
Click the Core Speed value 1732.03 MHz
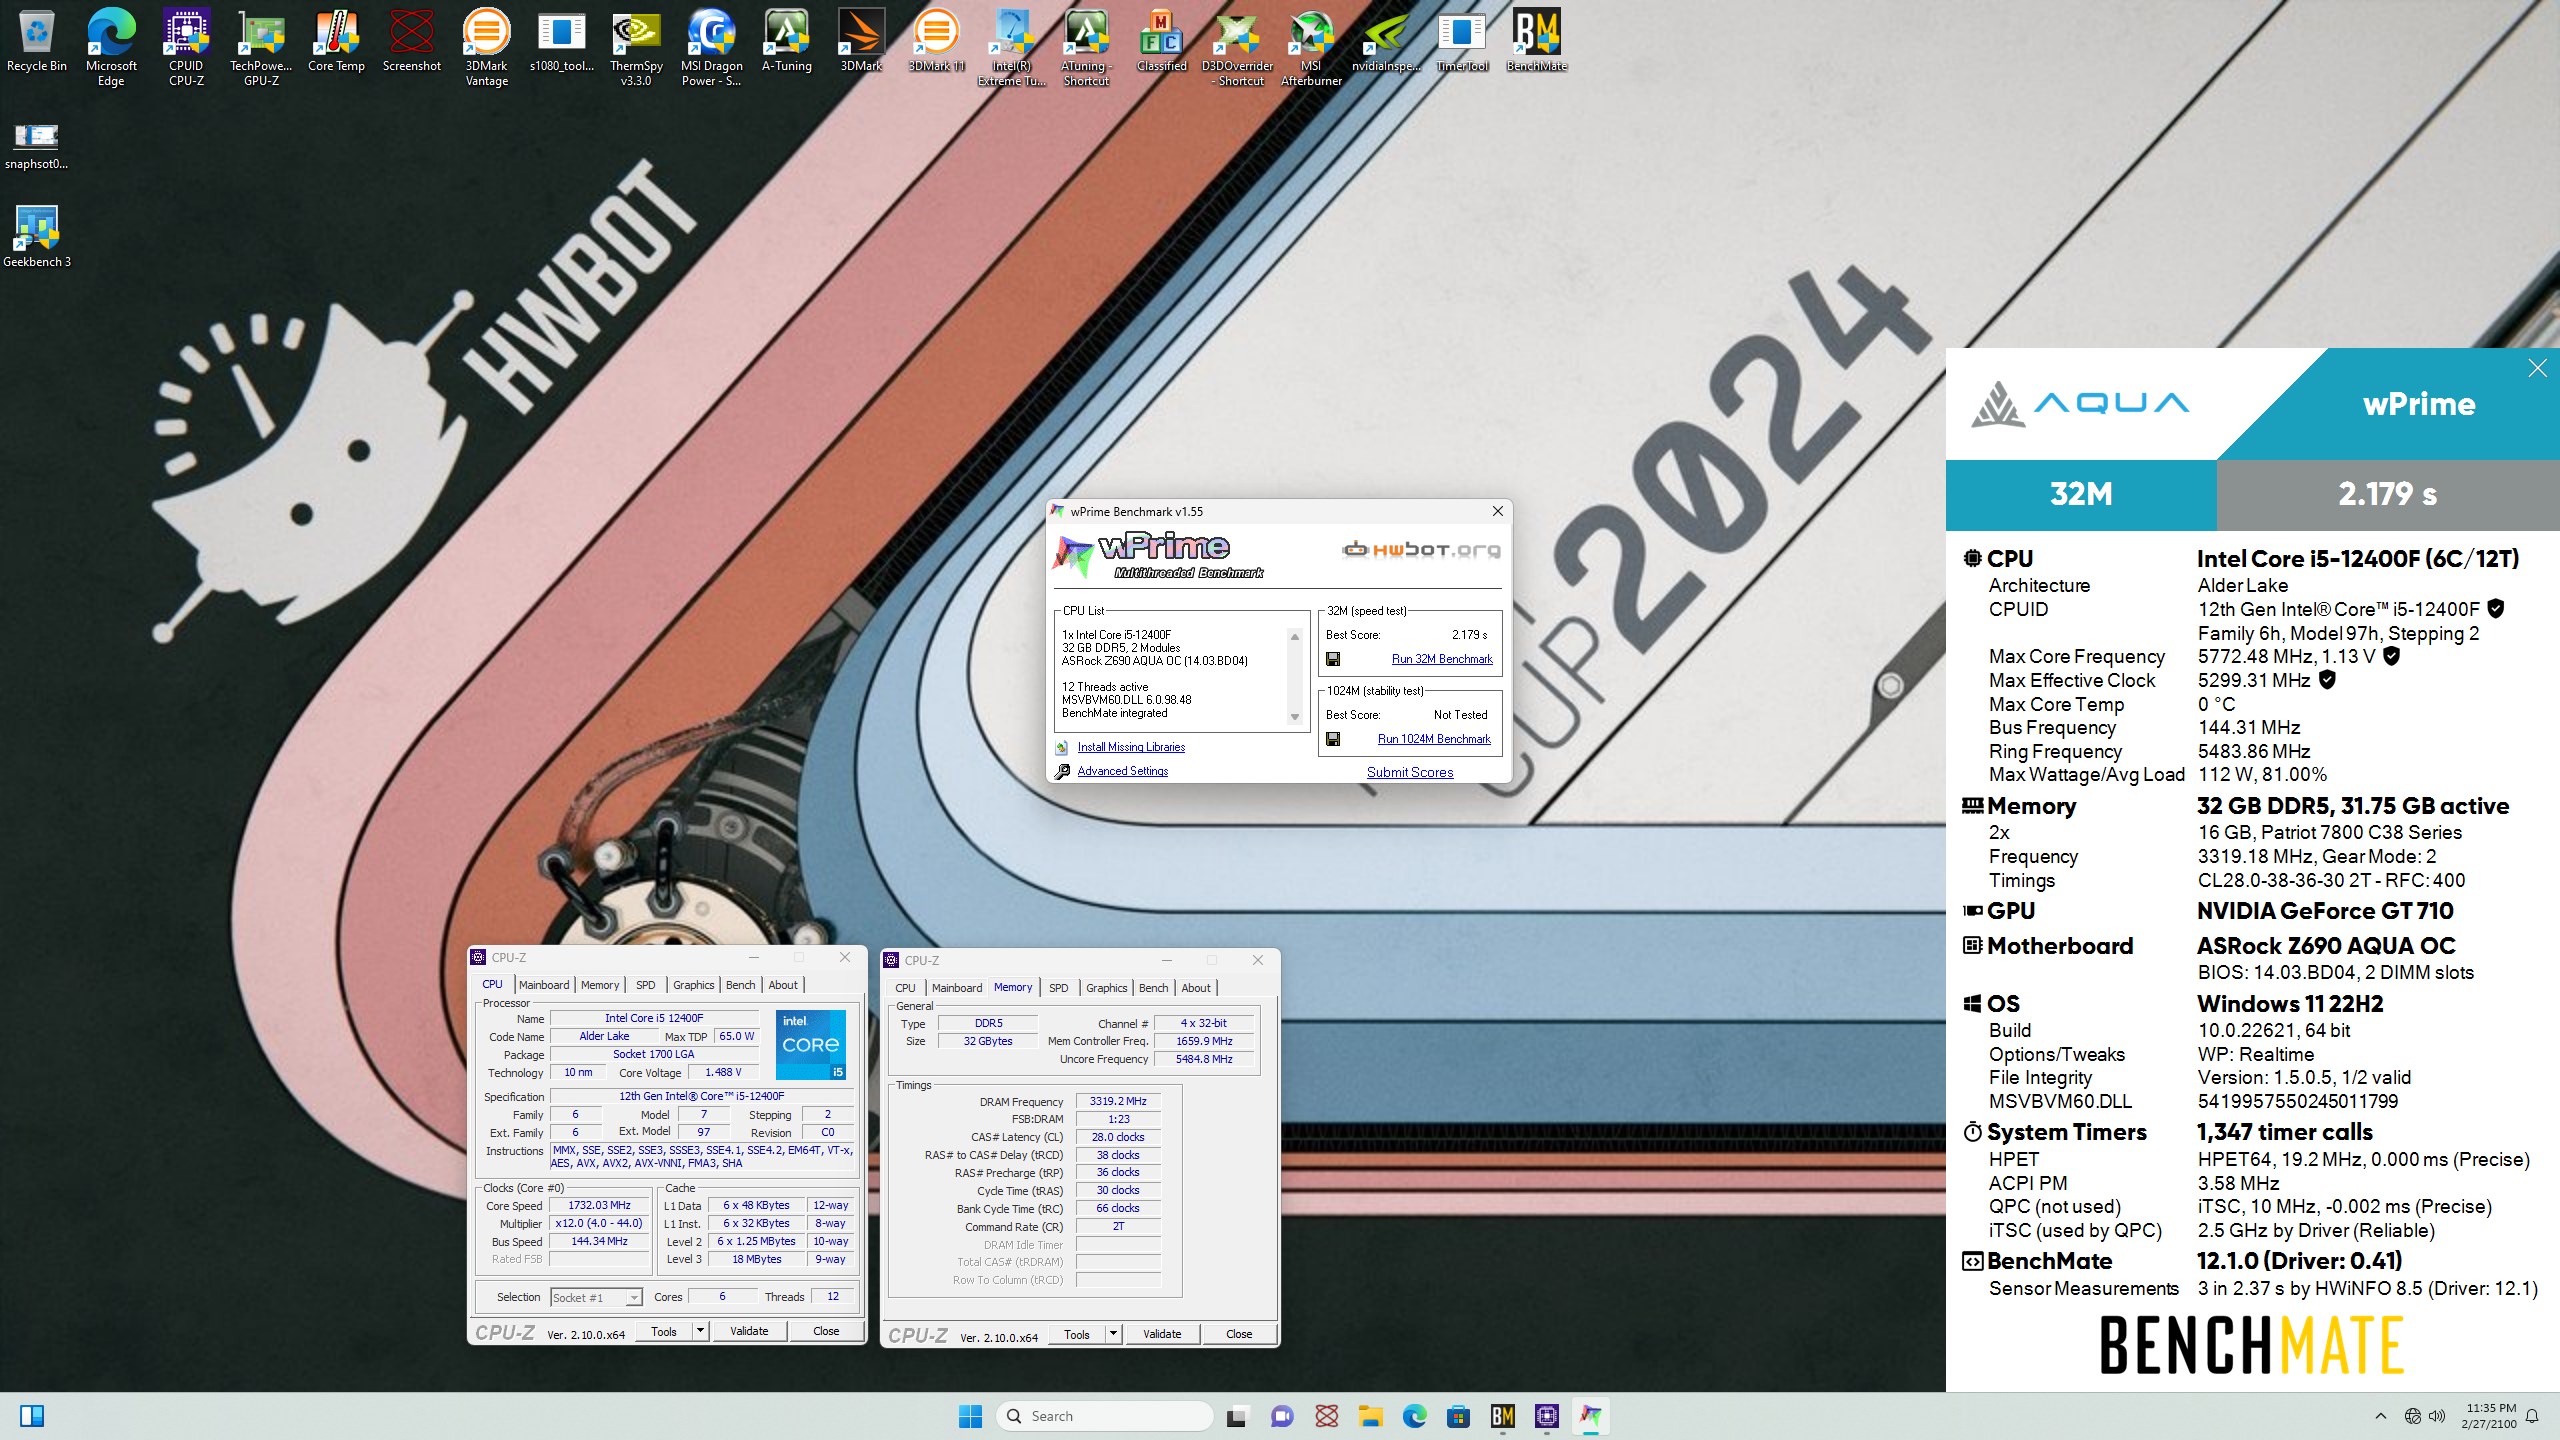tap(599, 1206)
